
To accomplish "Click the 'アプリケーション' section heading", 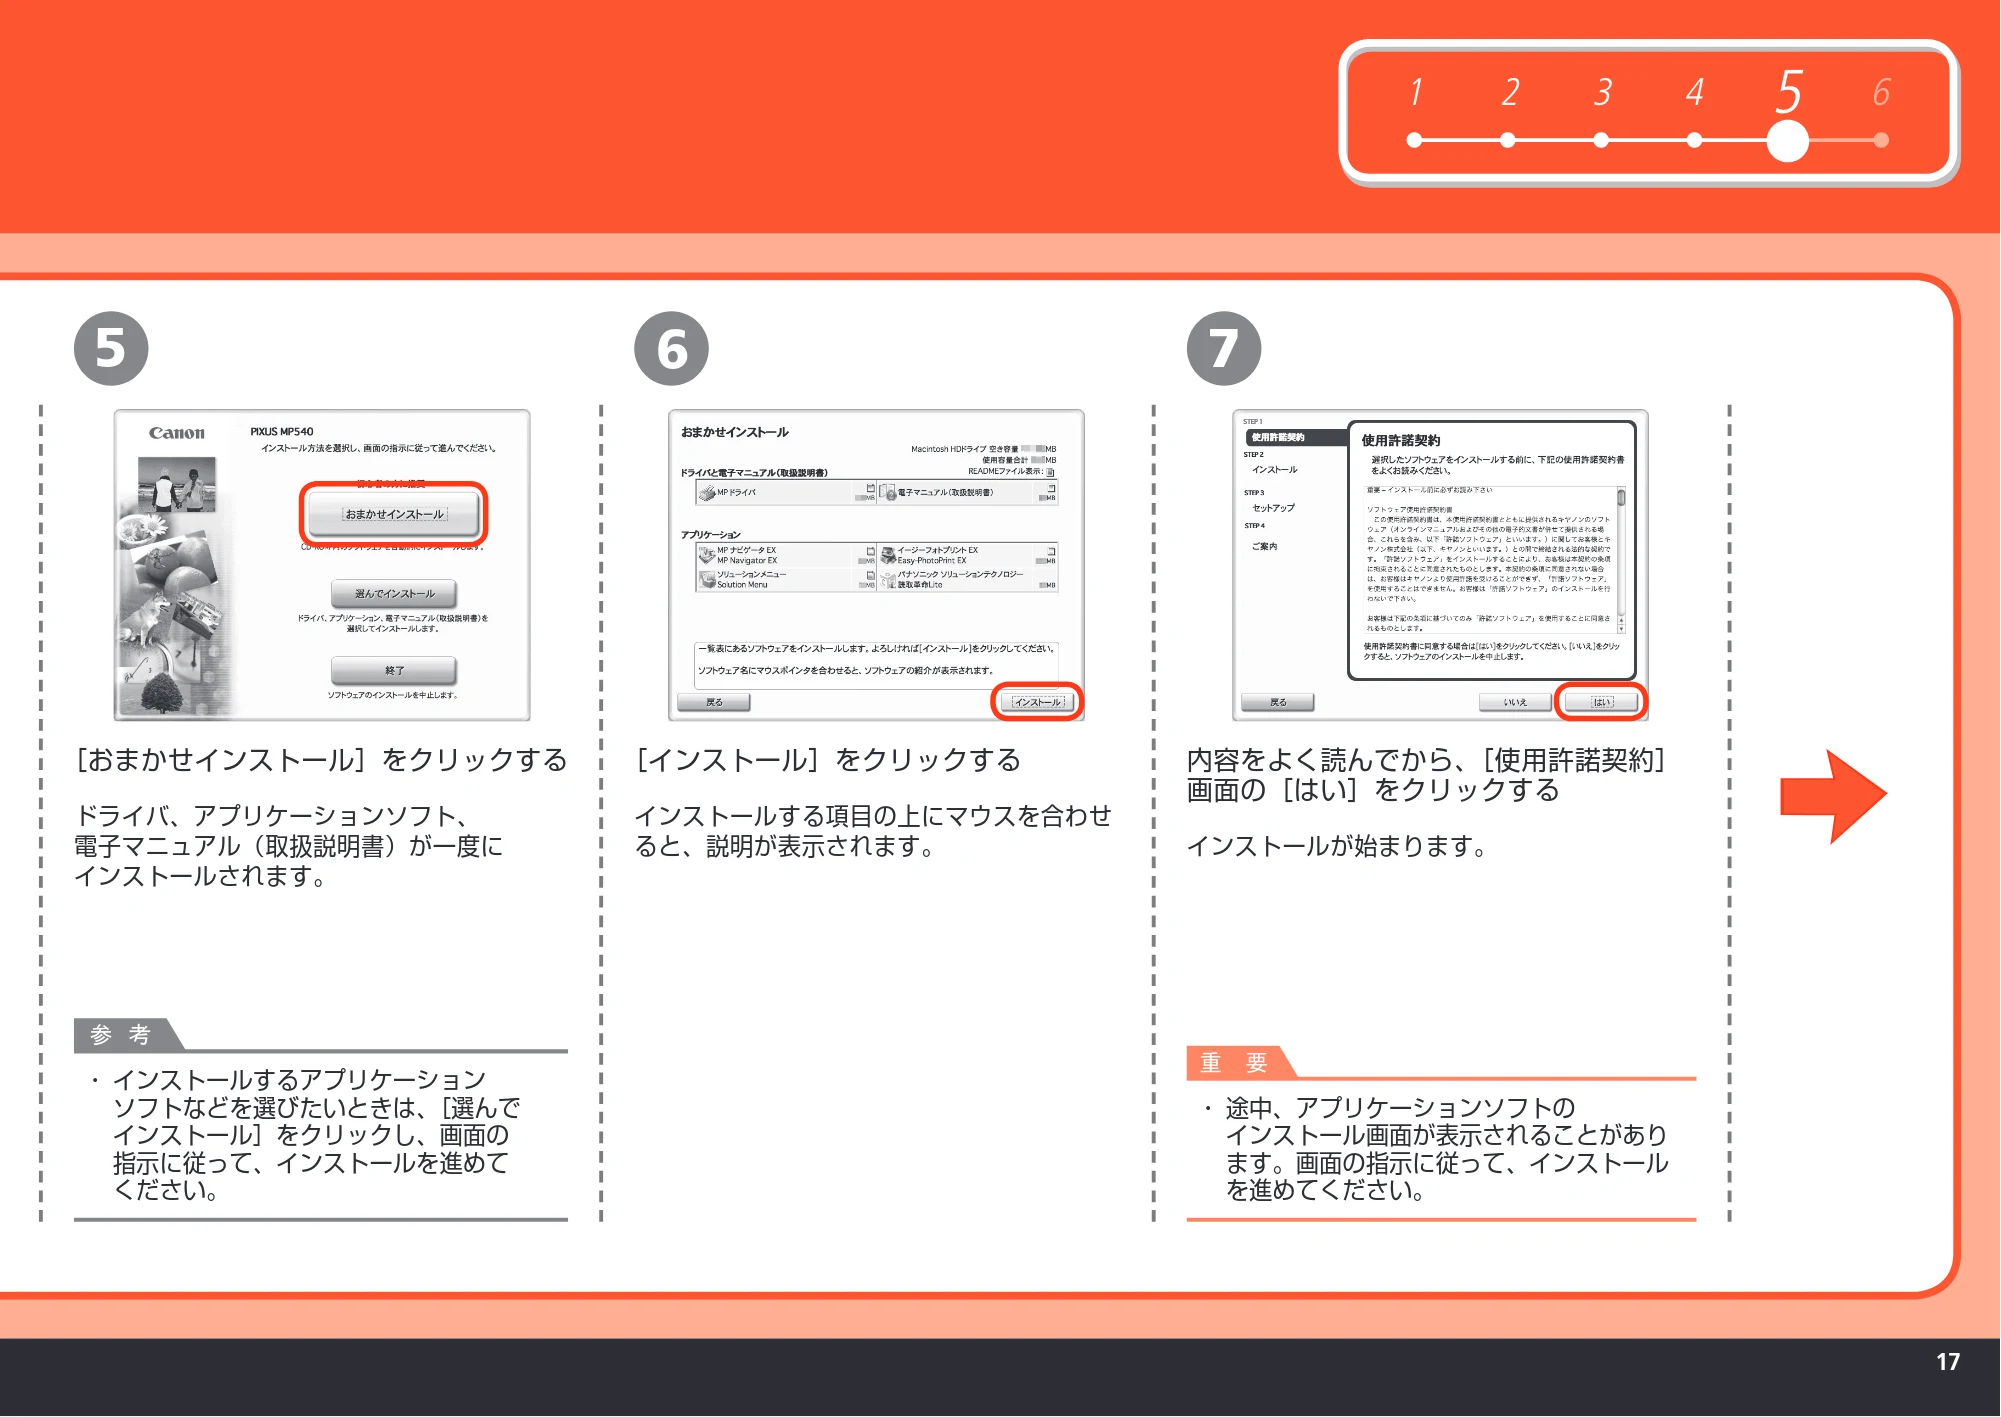I will tap(711, 535).
